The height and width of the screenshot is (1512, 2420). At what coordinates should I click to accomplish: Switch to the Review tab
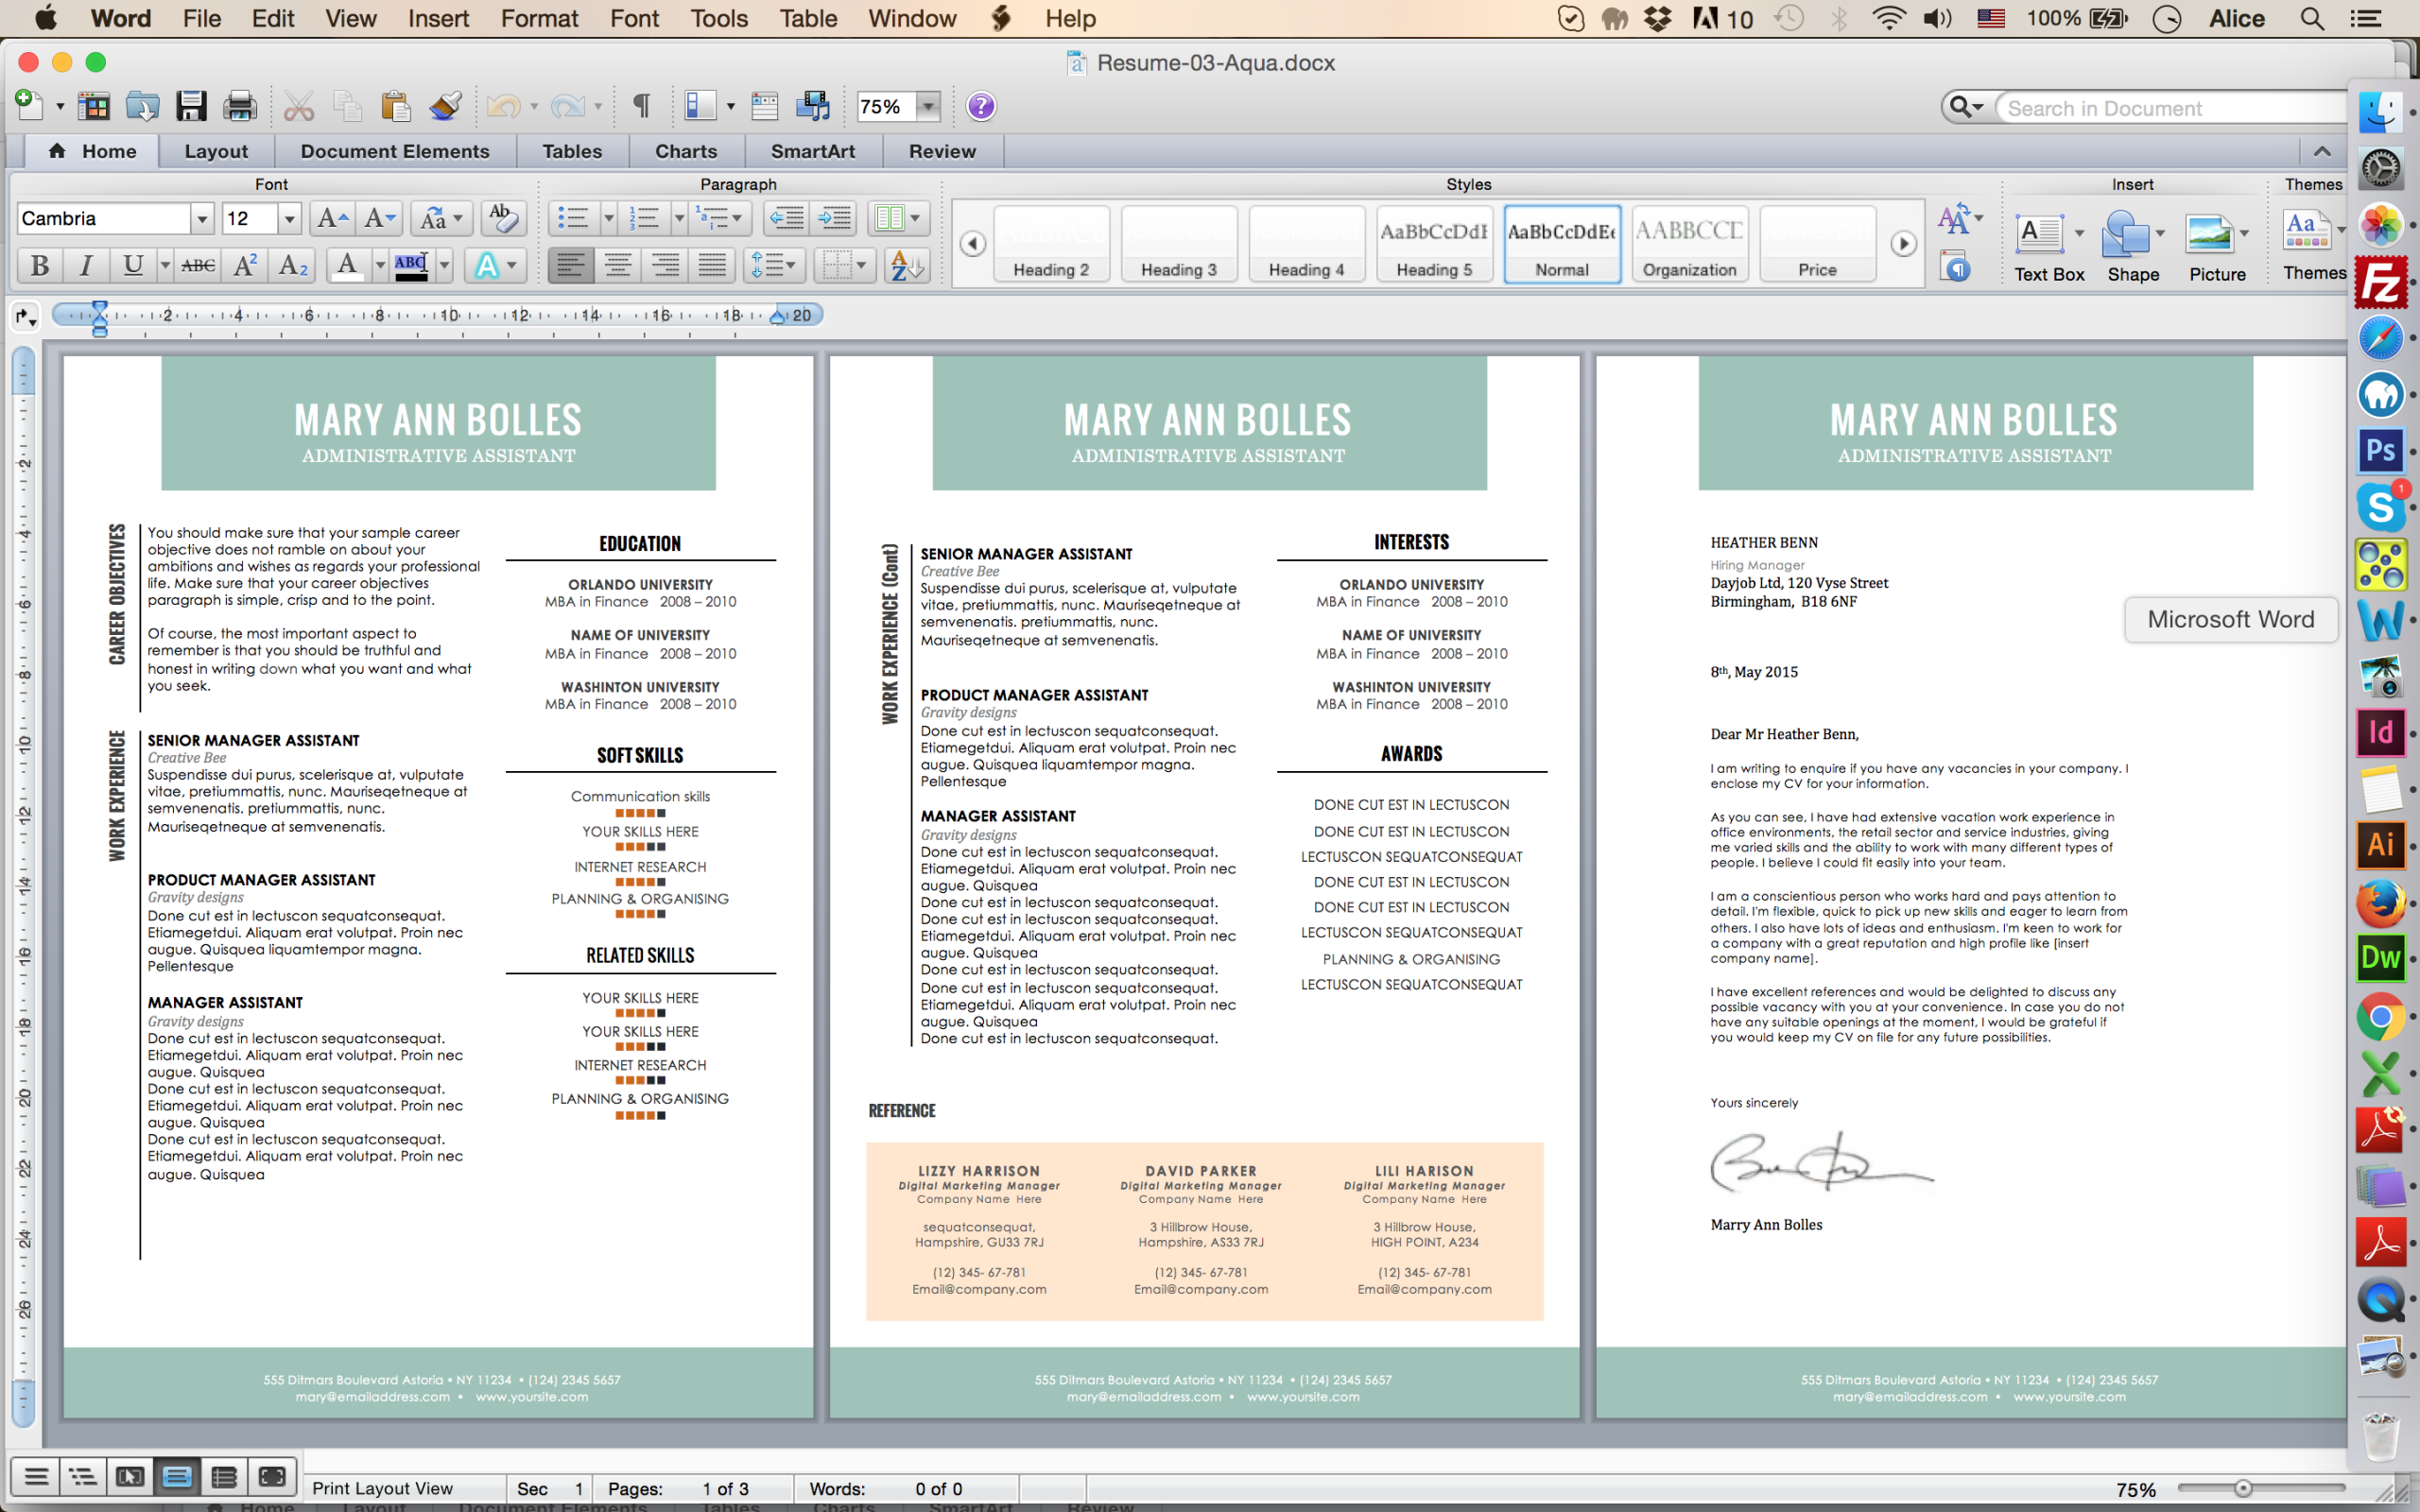pos(942,151)
